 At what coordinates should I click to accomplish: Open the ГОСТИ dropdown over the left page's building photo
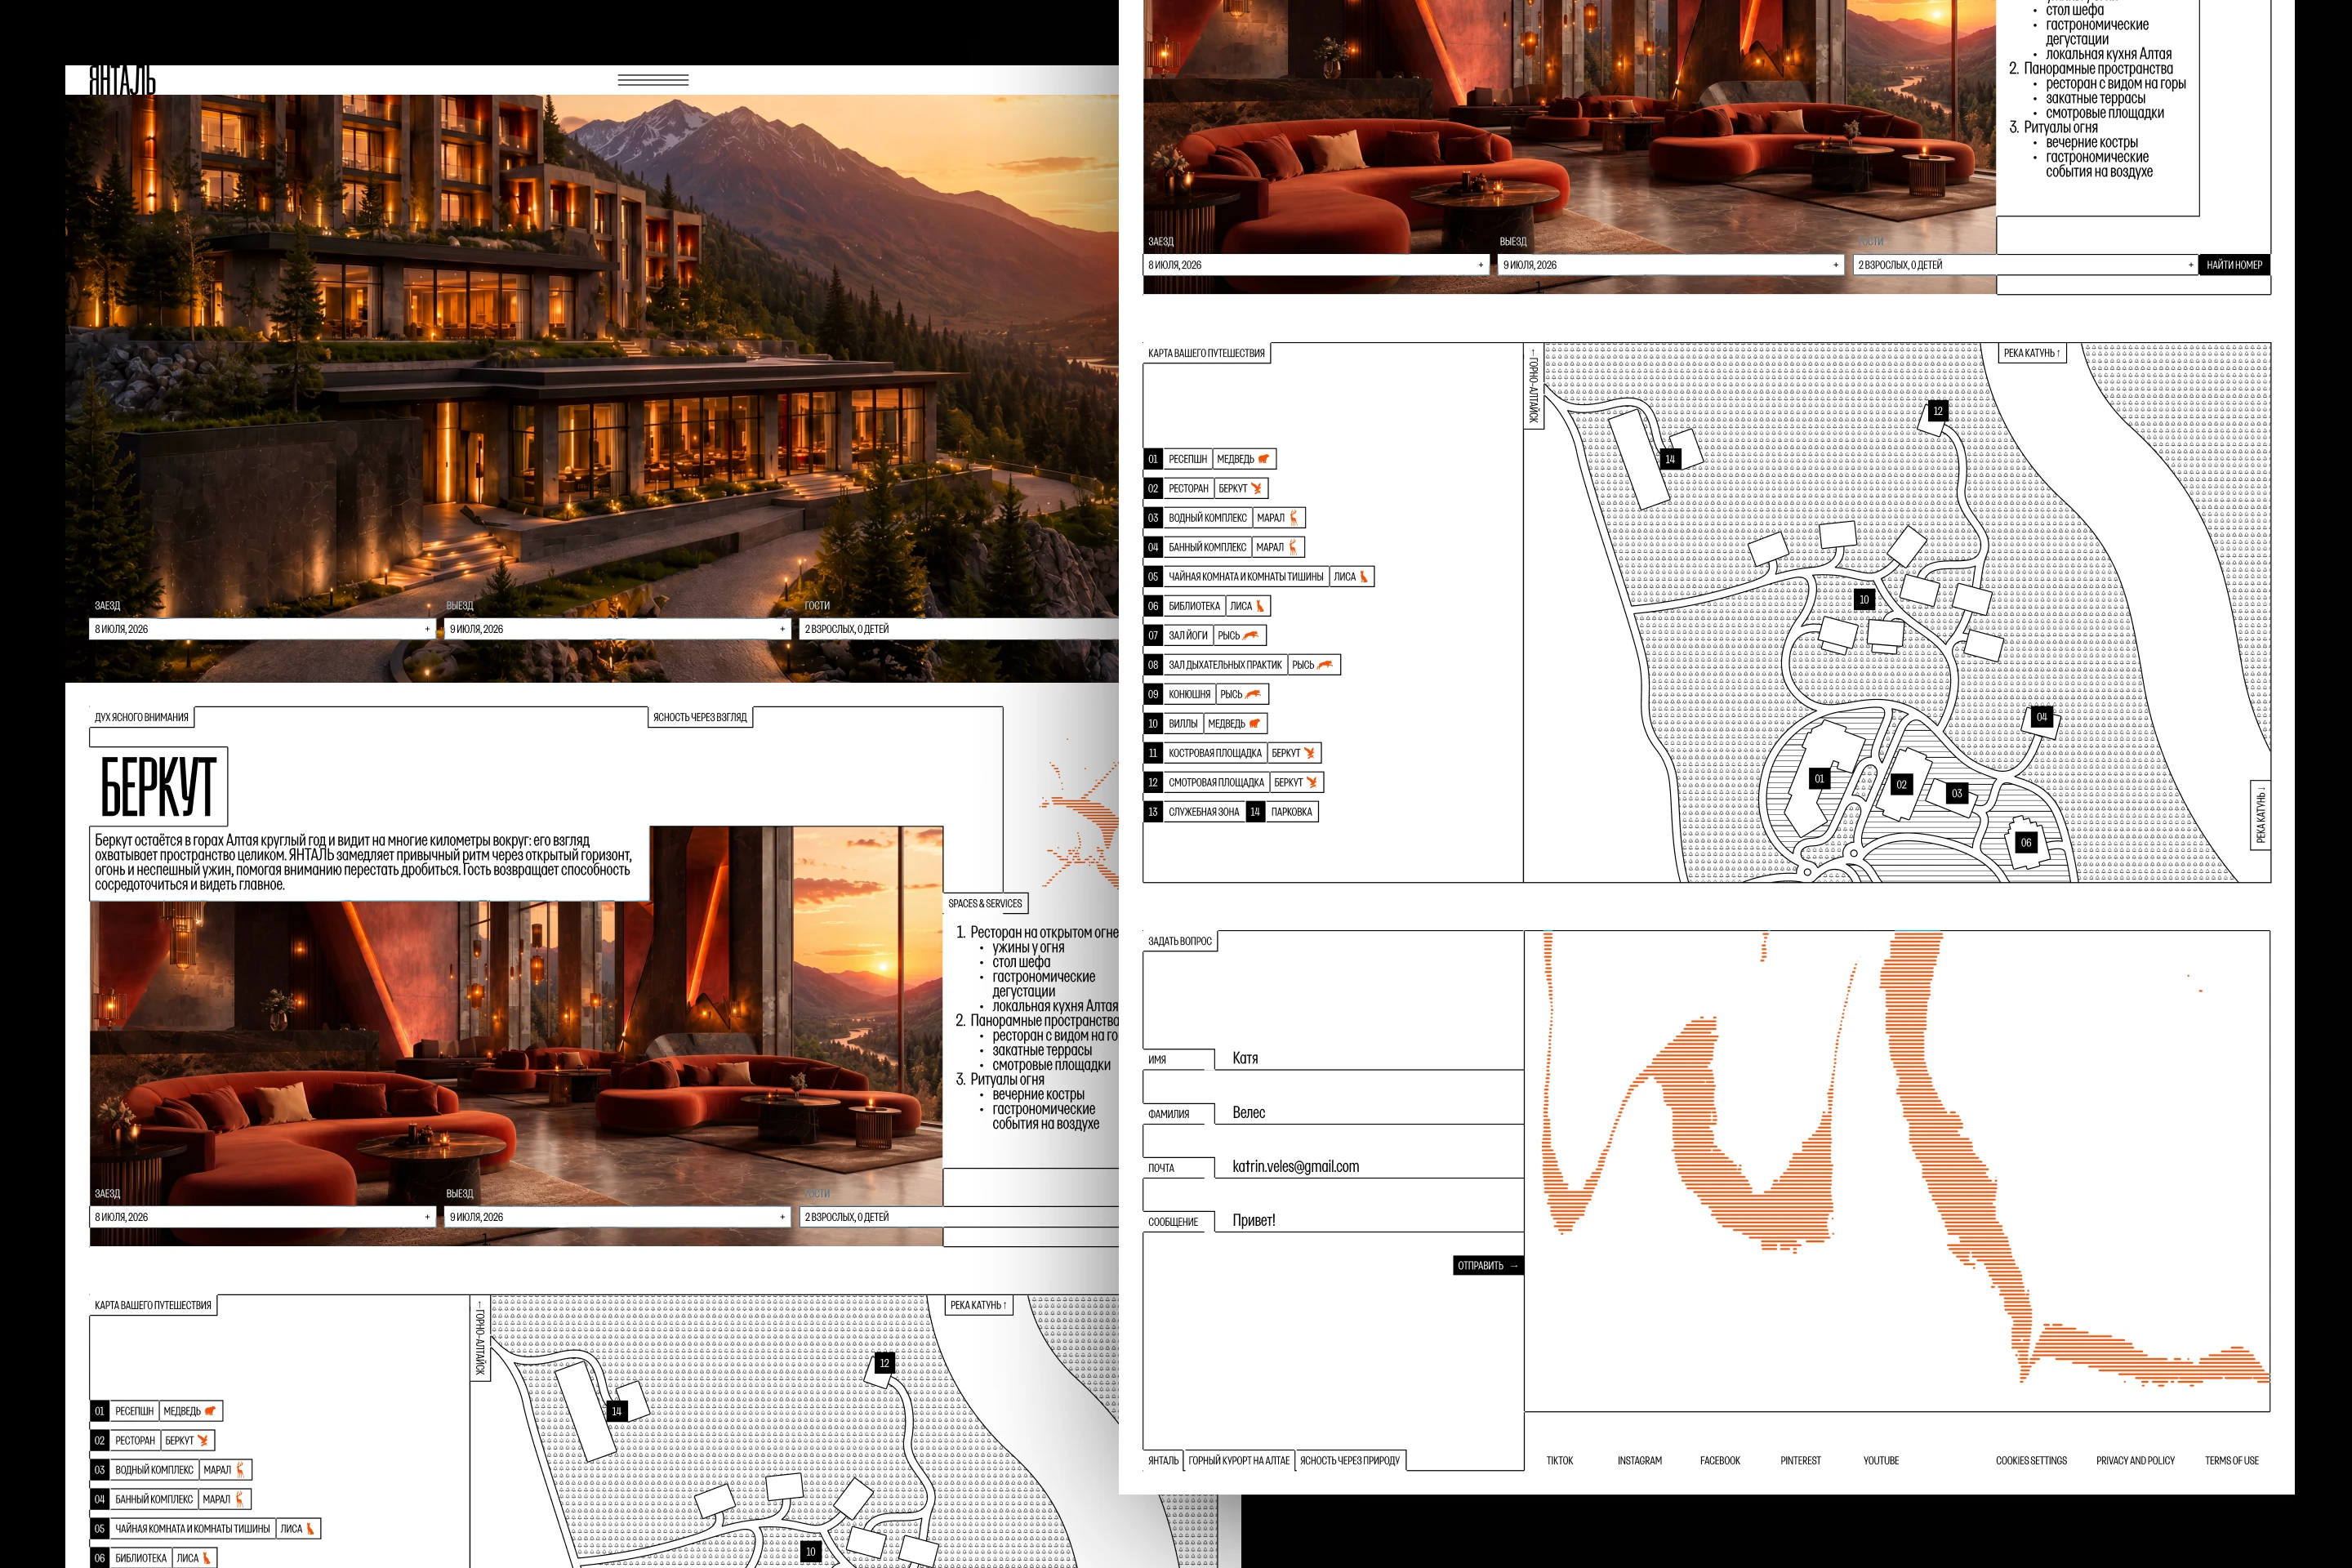[x=959, y=629]
